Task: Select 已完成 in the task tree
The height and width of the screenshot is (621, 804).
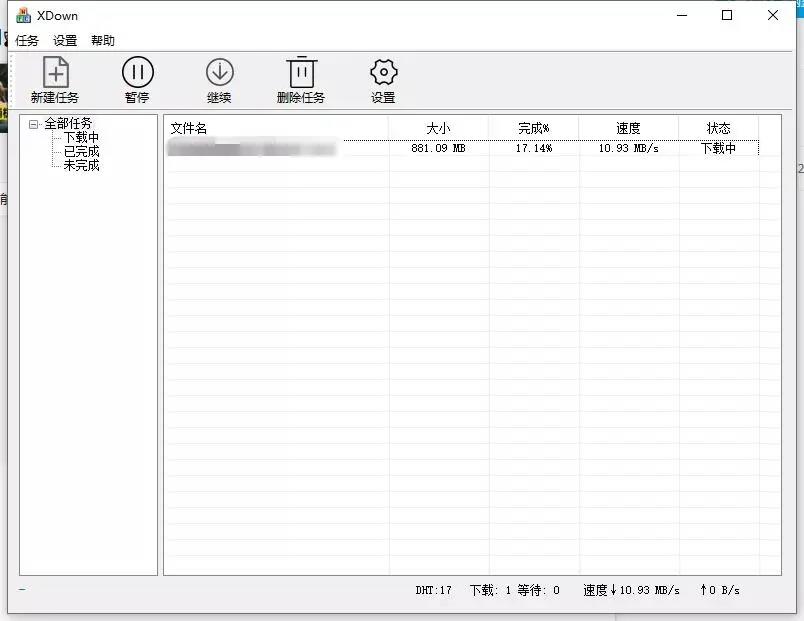Action: pos(81,152)
